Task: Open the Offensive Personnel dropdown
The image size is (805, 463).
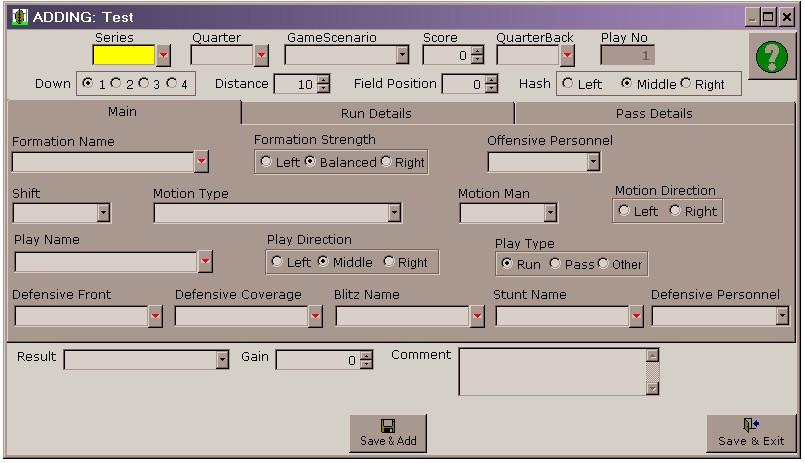Action: pyautogui.click(x=593, y=162)
